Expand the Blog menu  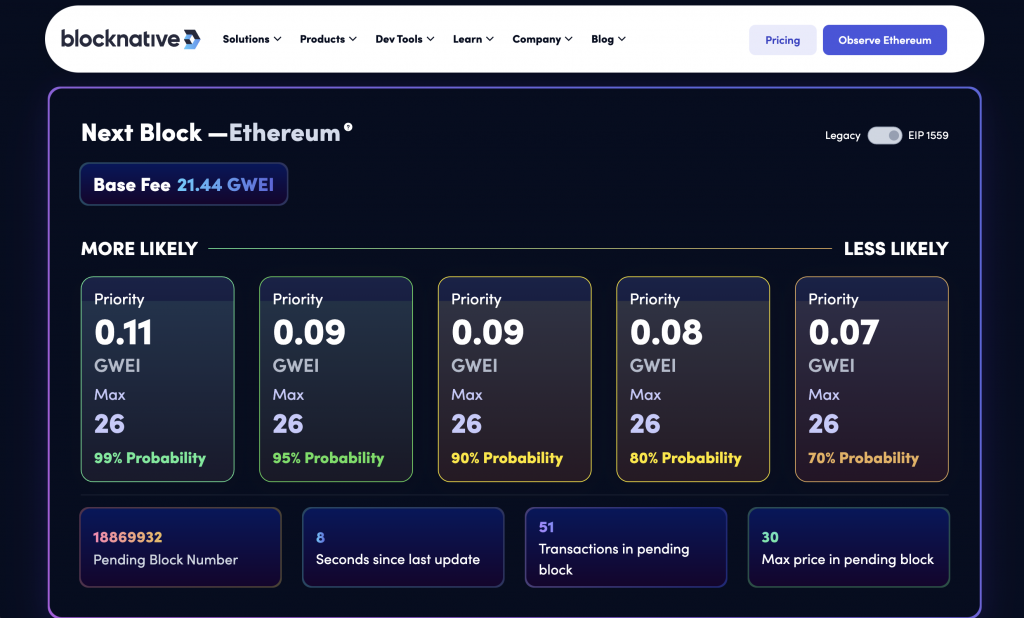click(608, 39)
